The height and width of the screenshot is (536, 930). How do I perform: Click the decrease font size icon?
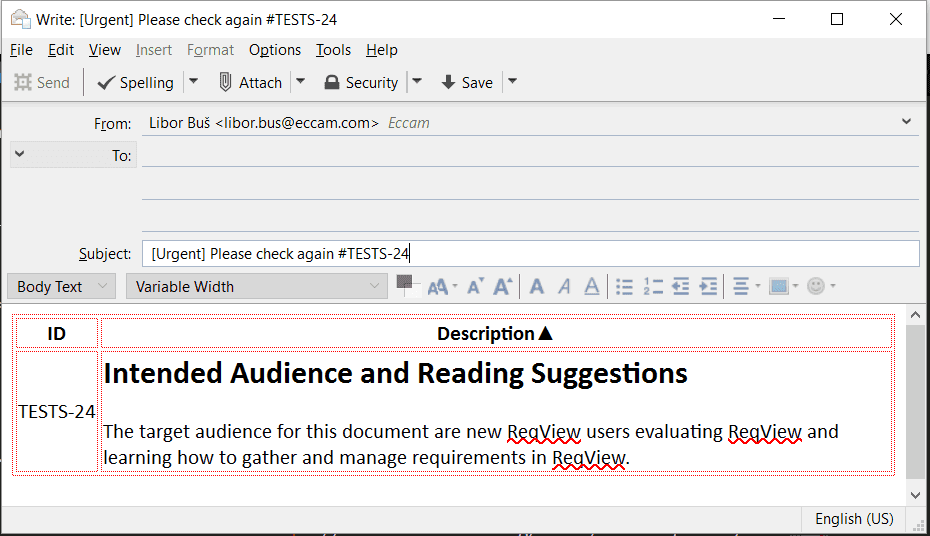coord(475,286)
